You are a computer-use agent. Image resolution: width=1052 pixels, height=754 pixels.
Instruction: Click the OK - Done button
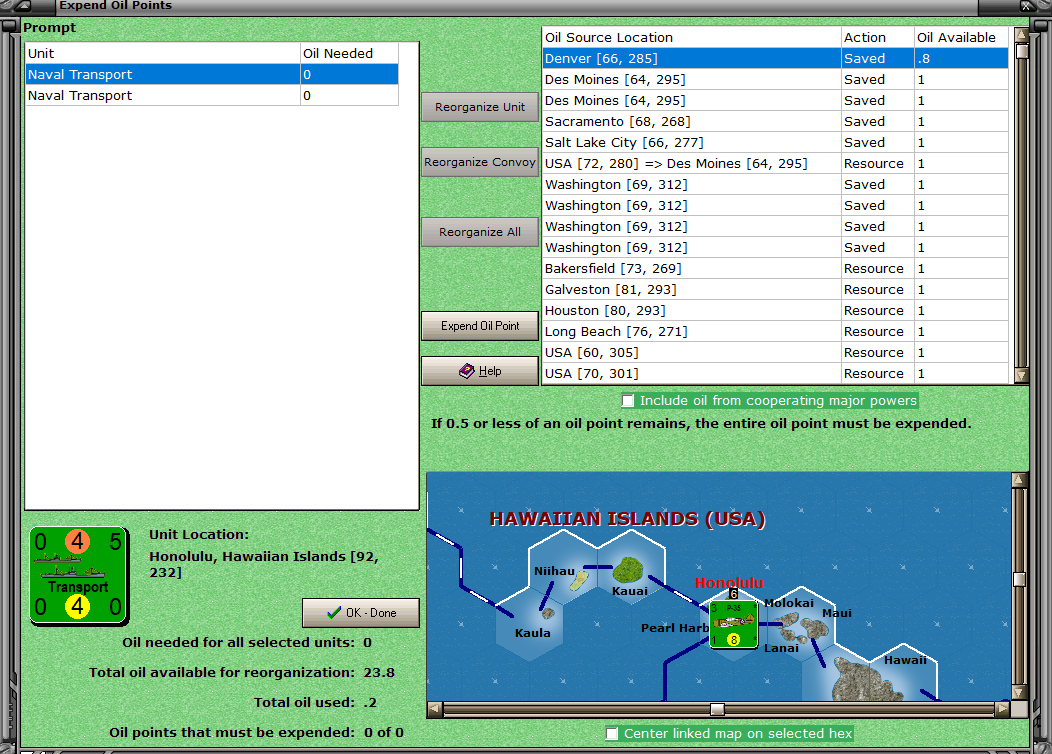tap(361, 613)
